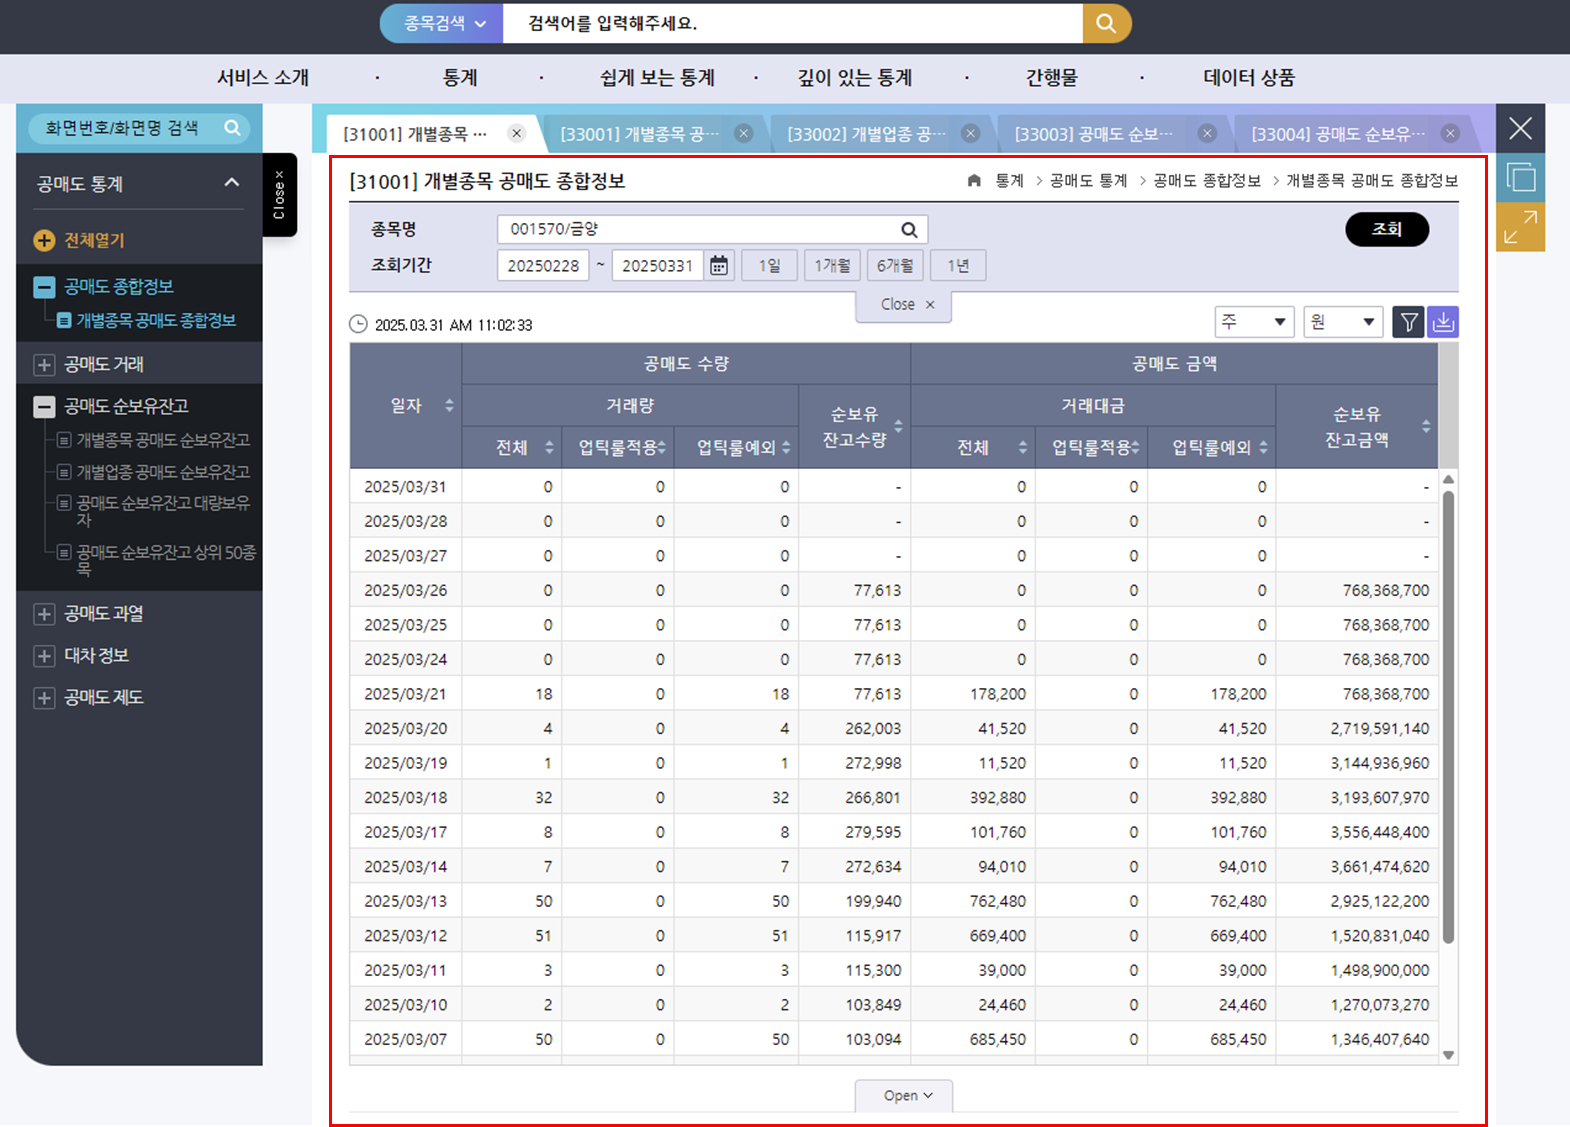The image size is (1570, 1127).
Task: Open the 서비스 소개 menu
Action: tap(263, 78)
